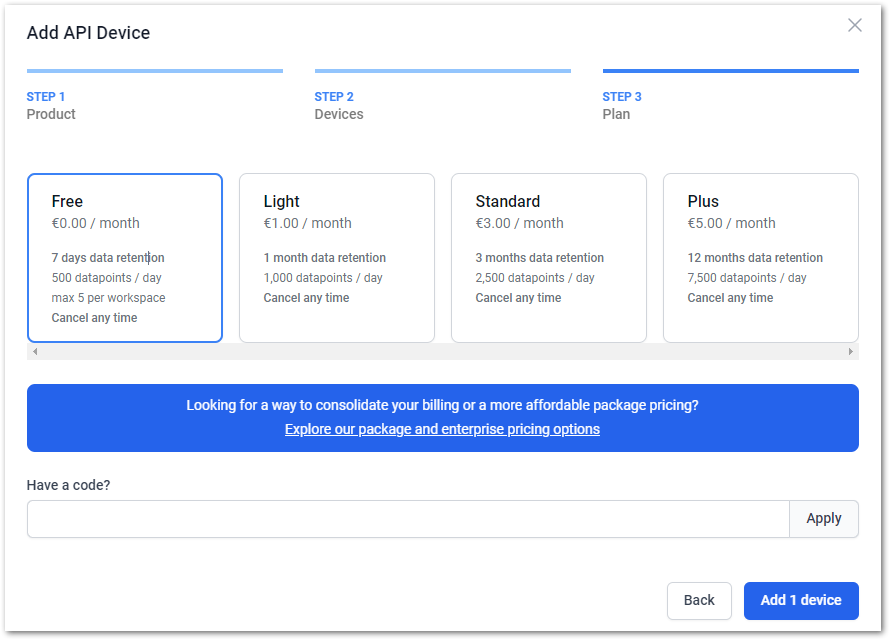Select the Free plan card
890x640 pixels.
[125, 258]
